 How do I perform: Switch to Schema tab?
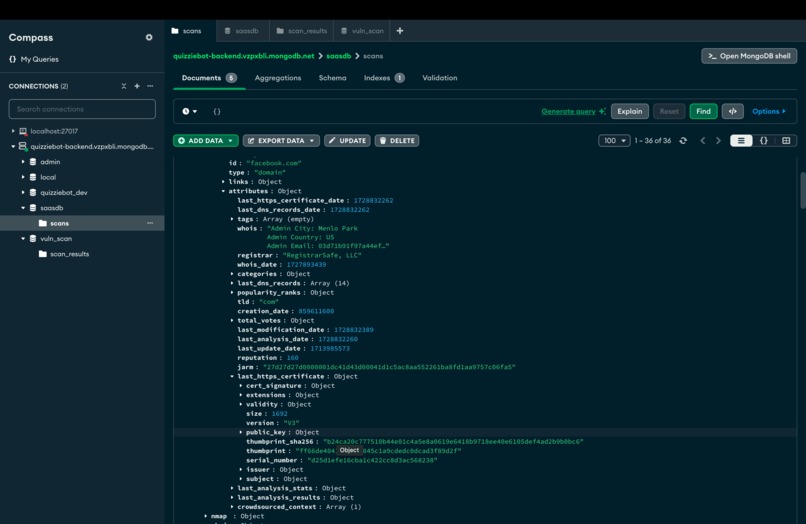coord(333,78)
